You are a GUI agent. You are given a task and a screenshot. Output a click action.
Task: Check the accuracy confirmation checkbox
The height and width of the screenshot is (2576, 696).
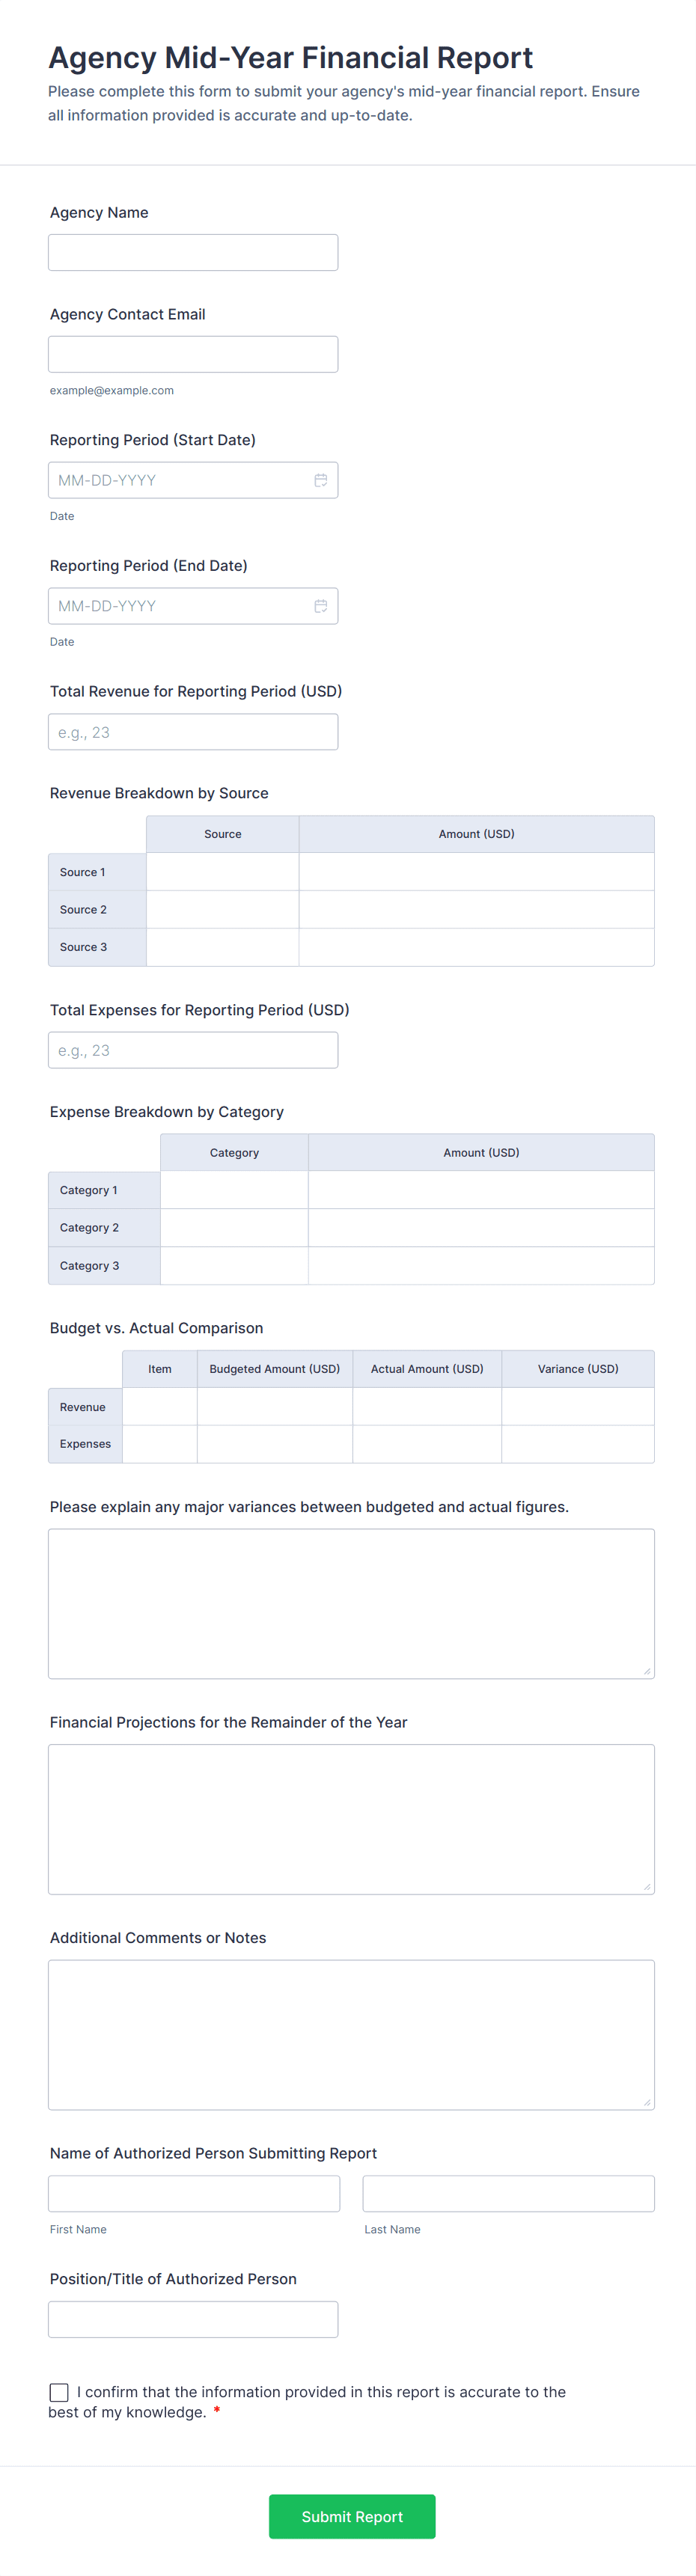pos(59,2392)
